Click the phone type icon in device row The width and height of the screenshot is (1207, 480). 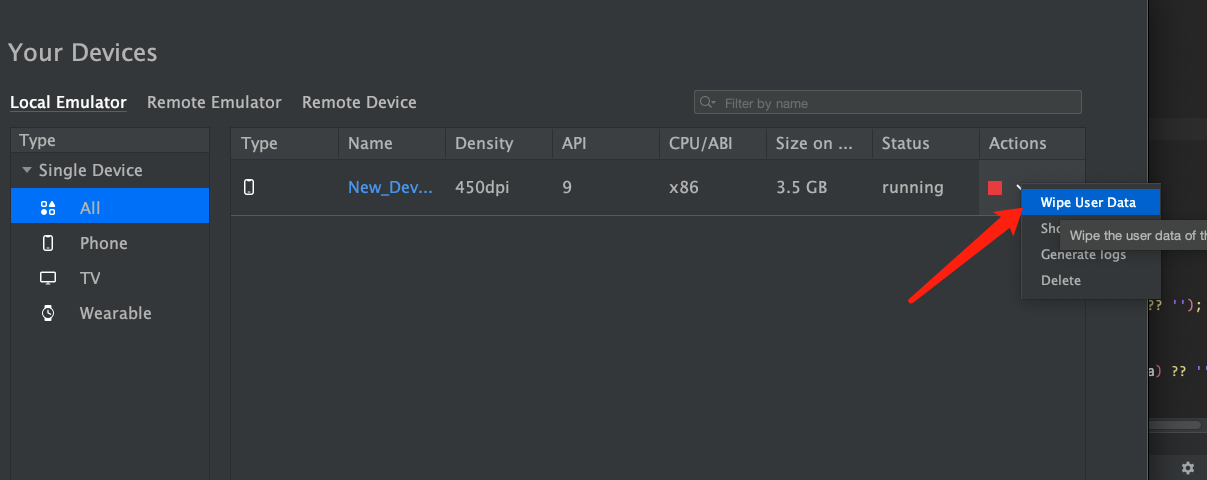tap(249, 187)
